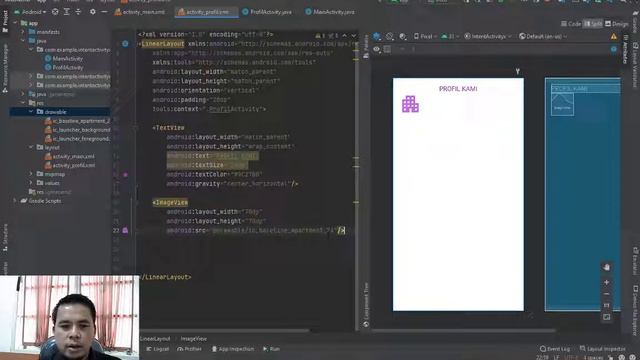This screenshot has height=360, width=640.
Task: Collapse the app module tree node
Action: (x=15, y=23)
